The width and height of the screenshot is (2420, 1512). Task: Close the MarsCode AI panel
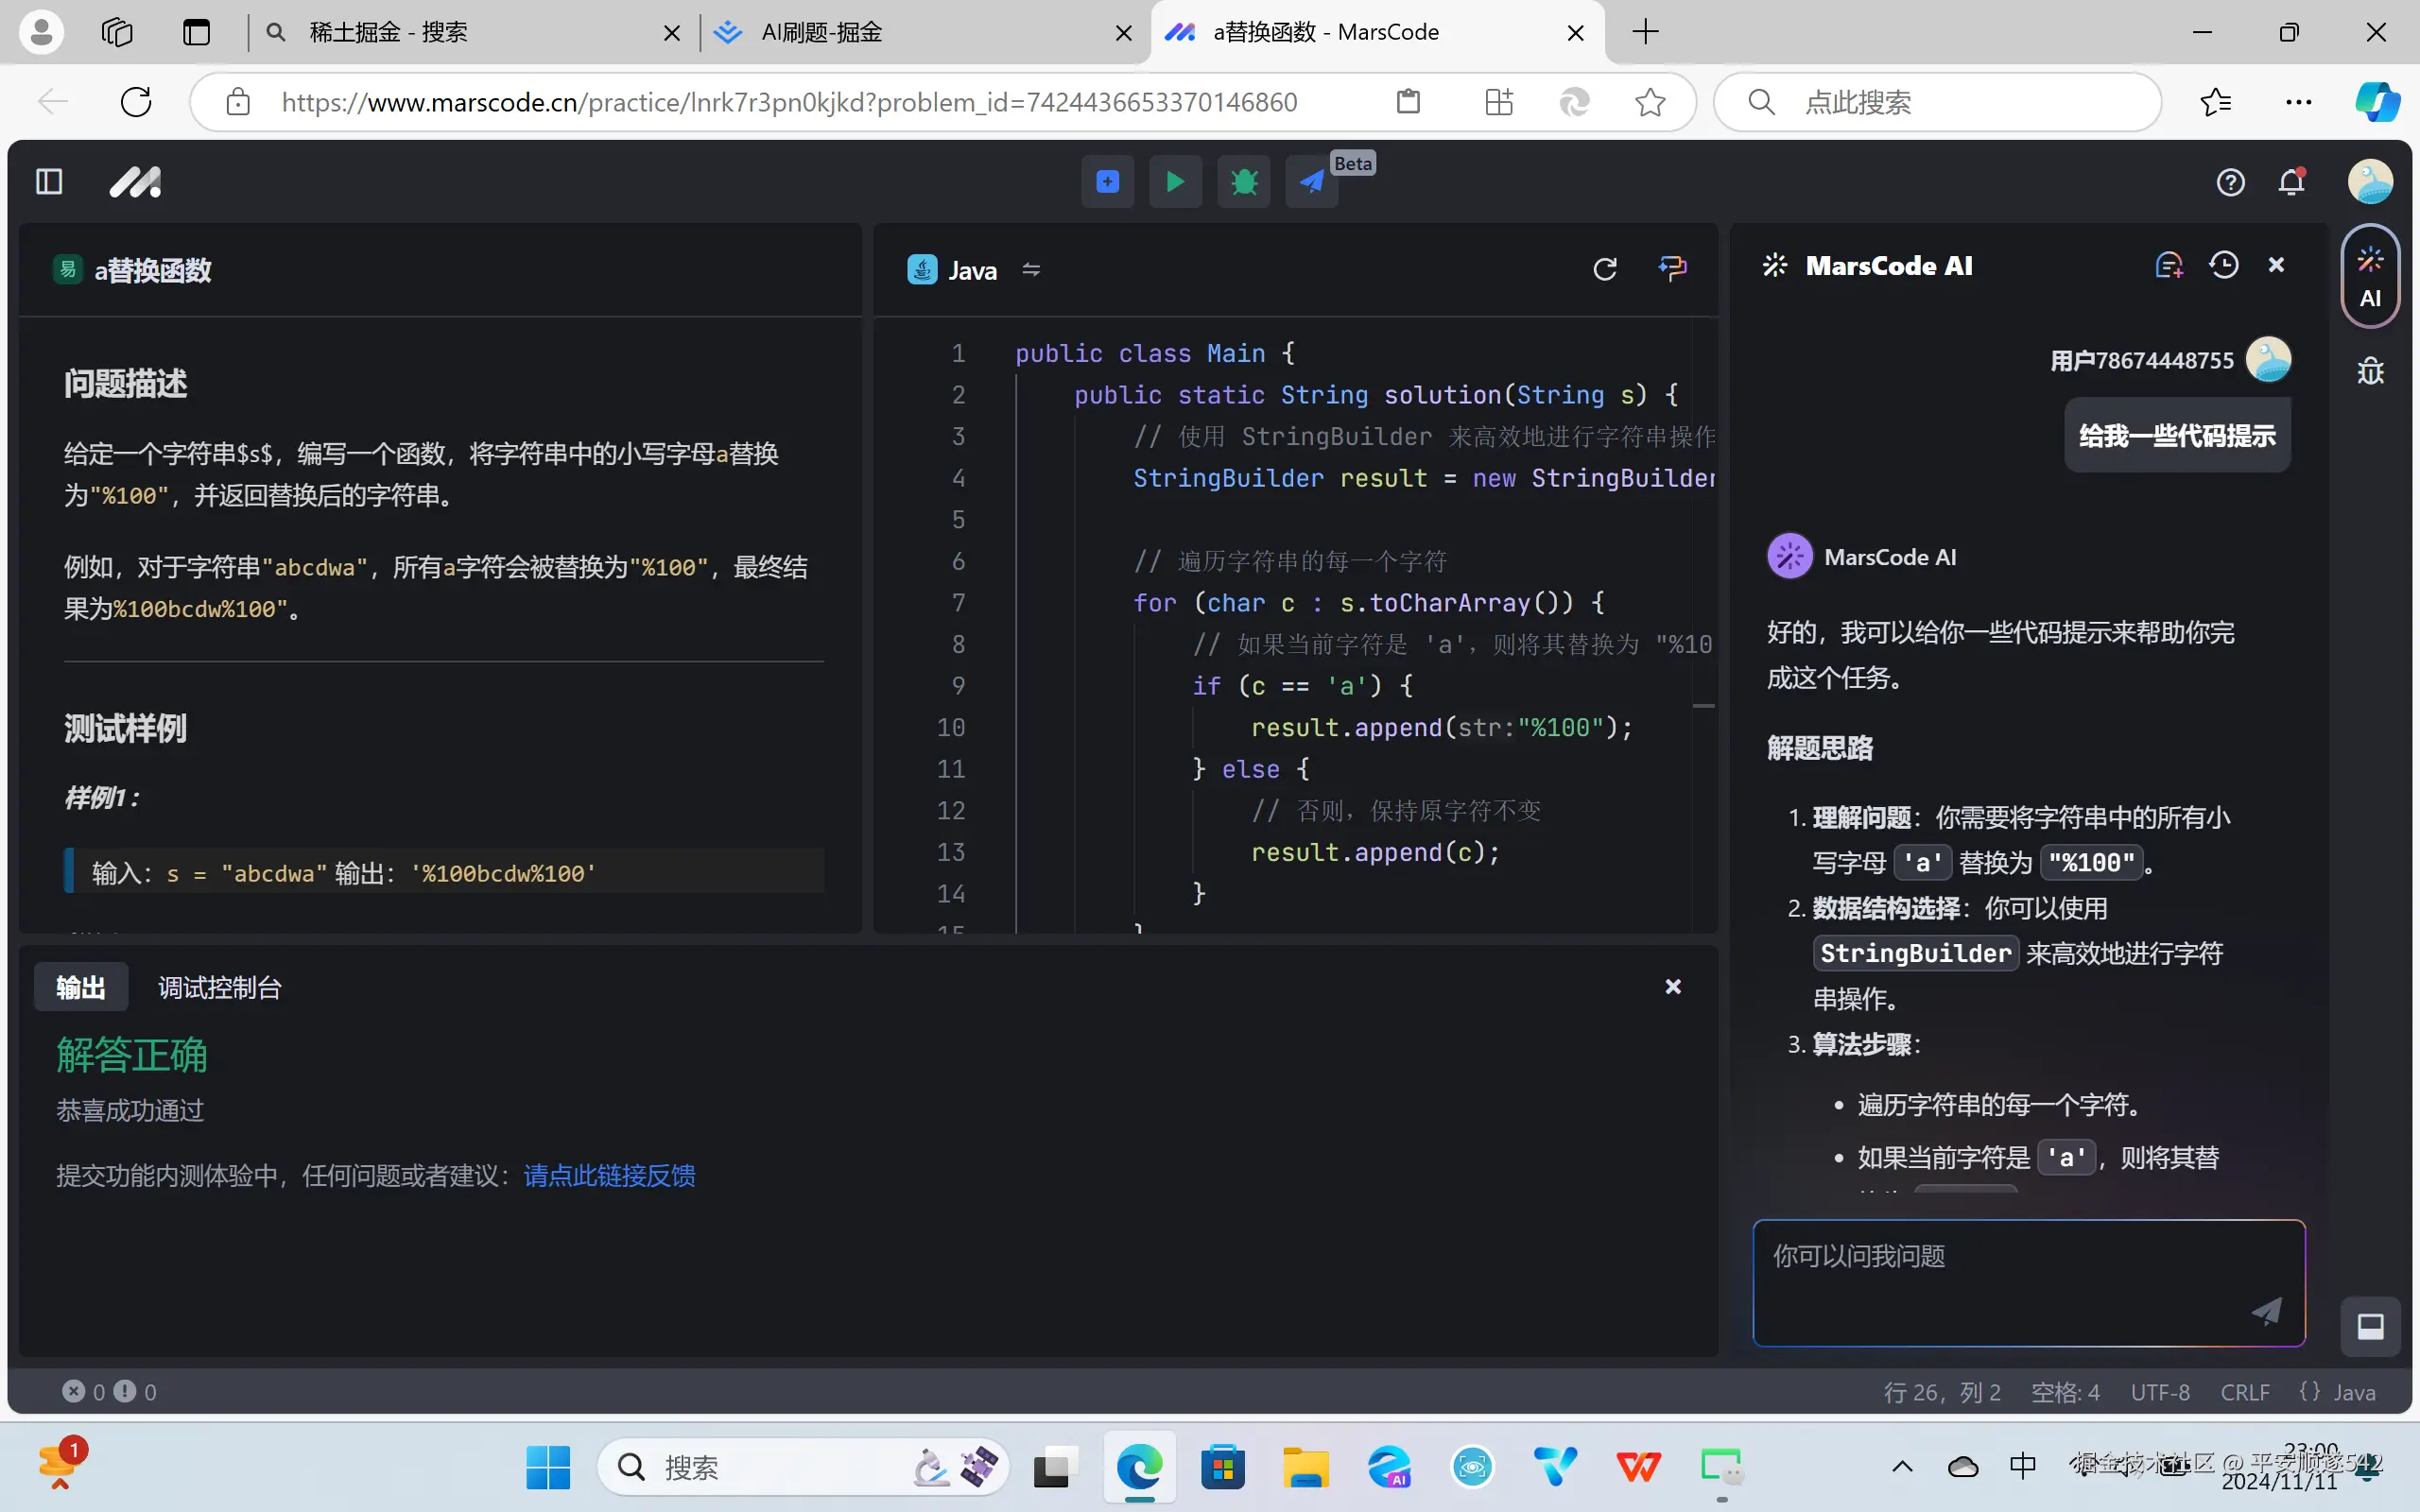pos(2276,265)
